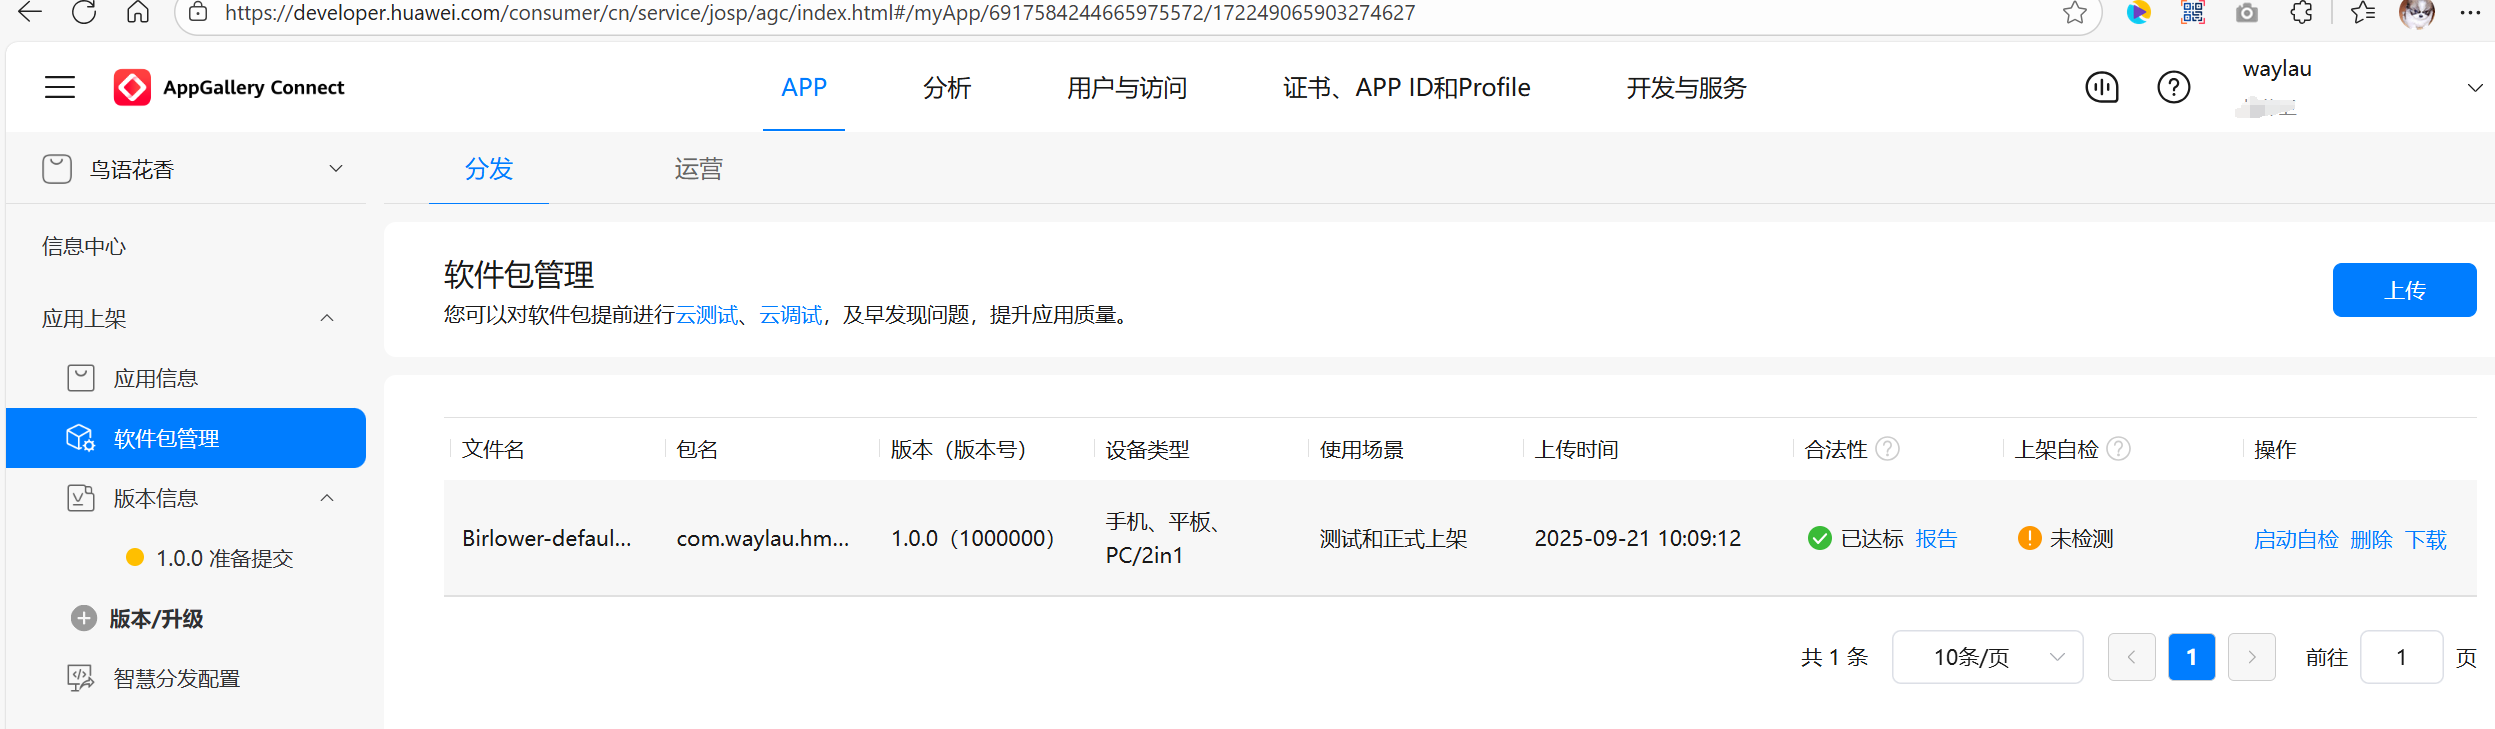Click the 合法性 help tooltip icon
This screenshot has width=2495, height=729.
tap(1887, 449)
